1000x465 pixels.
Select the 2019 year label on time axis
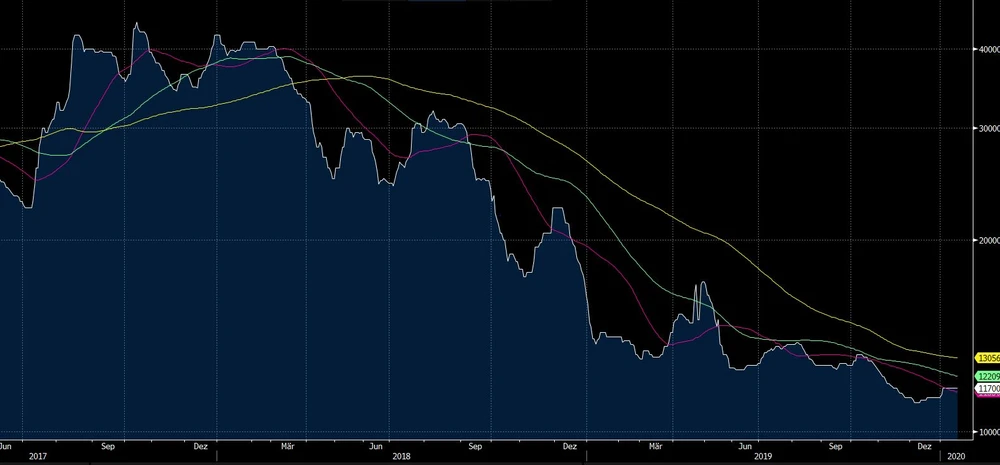(x=765, y=456)
